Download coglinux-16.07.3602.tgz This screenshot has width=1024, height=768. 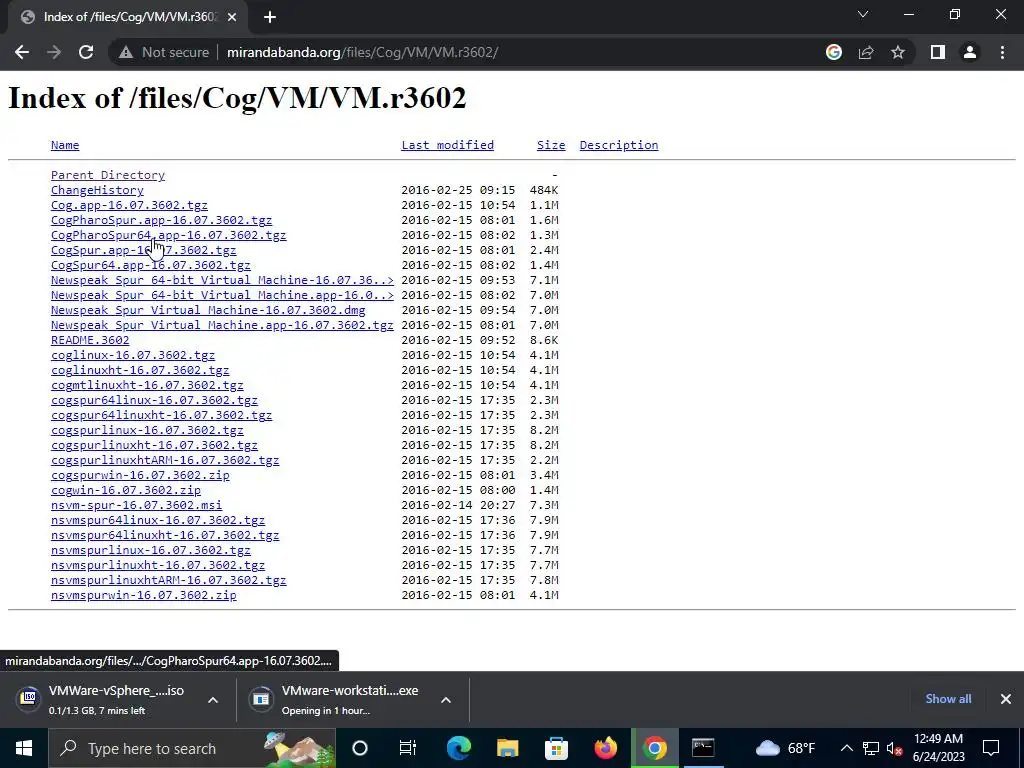coord(133,355)
